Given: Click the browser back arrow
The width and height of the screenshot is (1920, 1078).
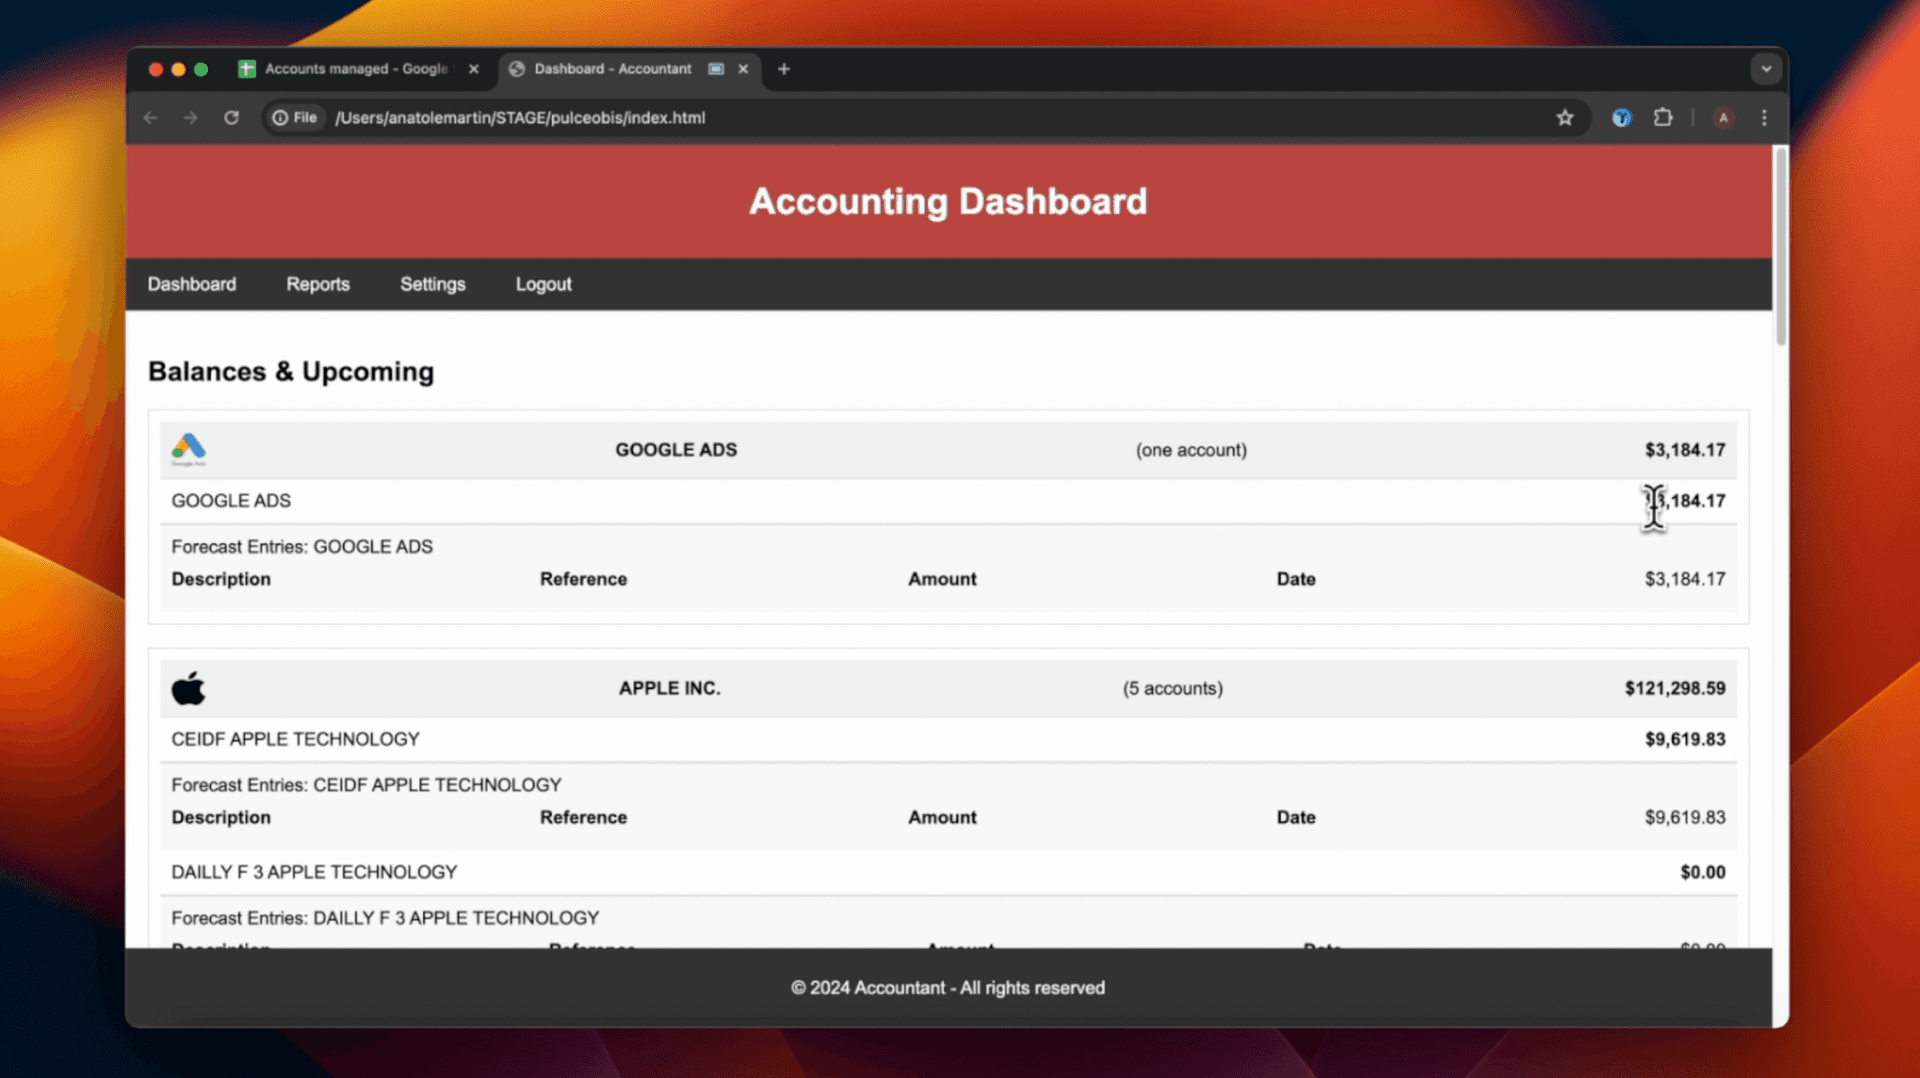Looking at the screenshot, I should [x=150, y=118].
